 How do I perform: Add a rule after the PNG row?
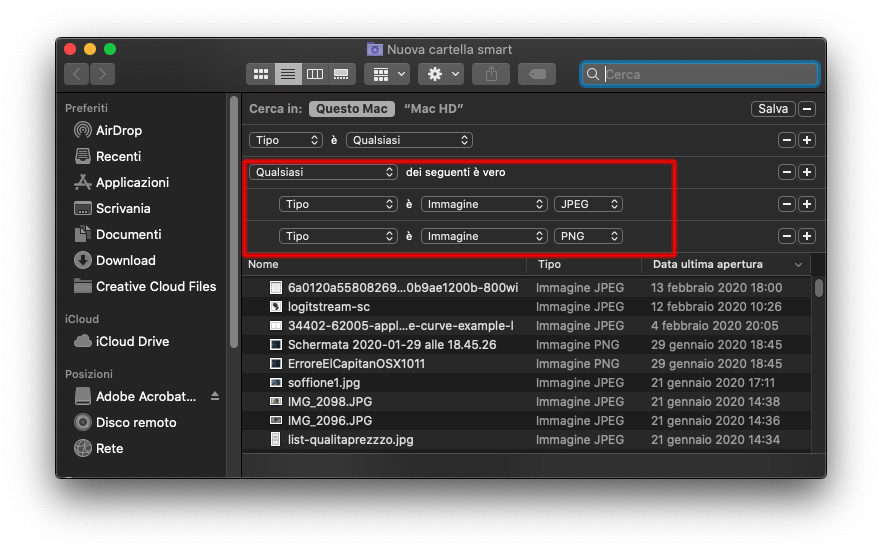[x=807, y=236]
